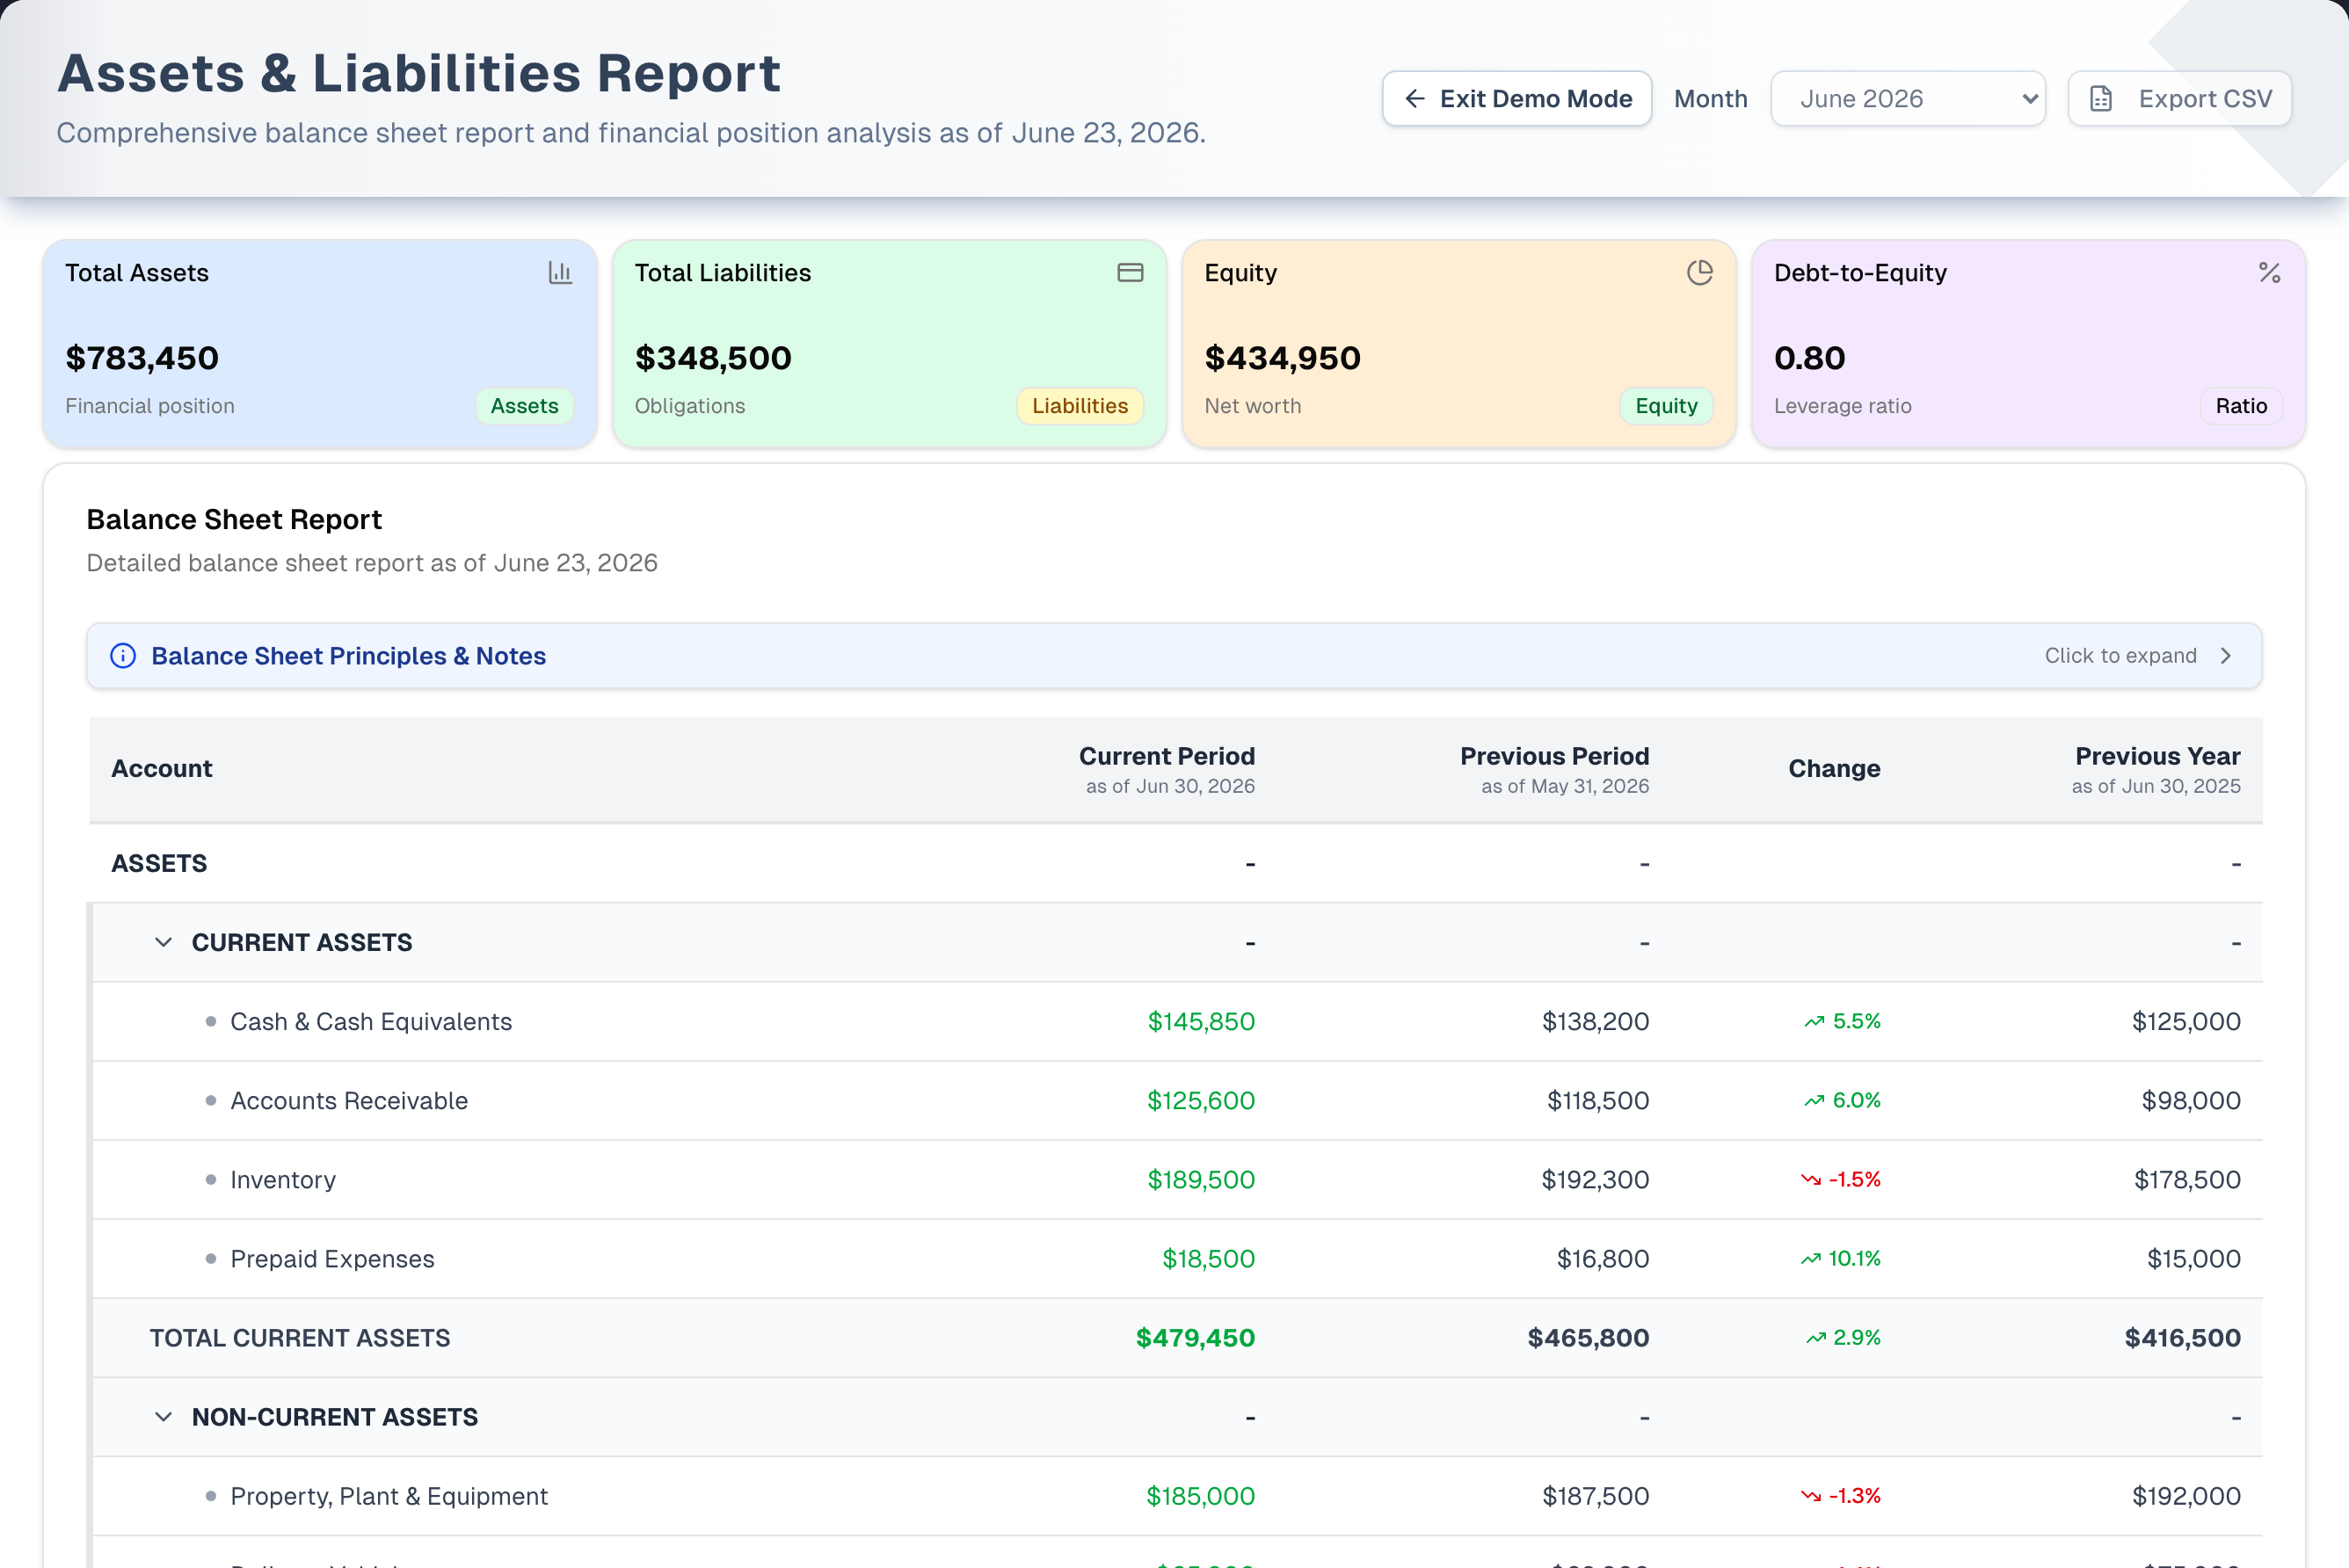Click the Previous Period column header
The image size is (2349, 1568).
(1554, 768)
